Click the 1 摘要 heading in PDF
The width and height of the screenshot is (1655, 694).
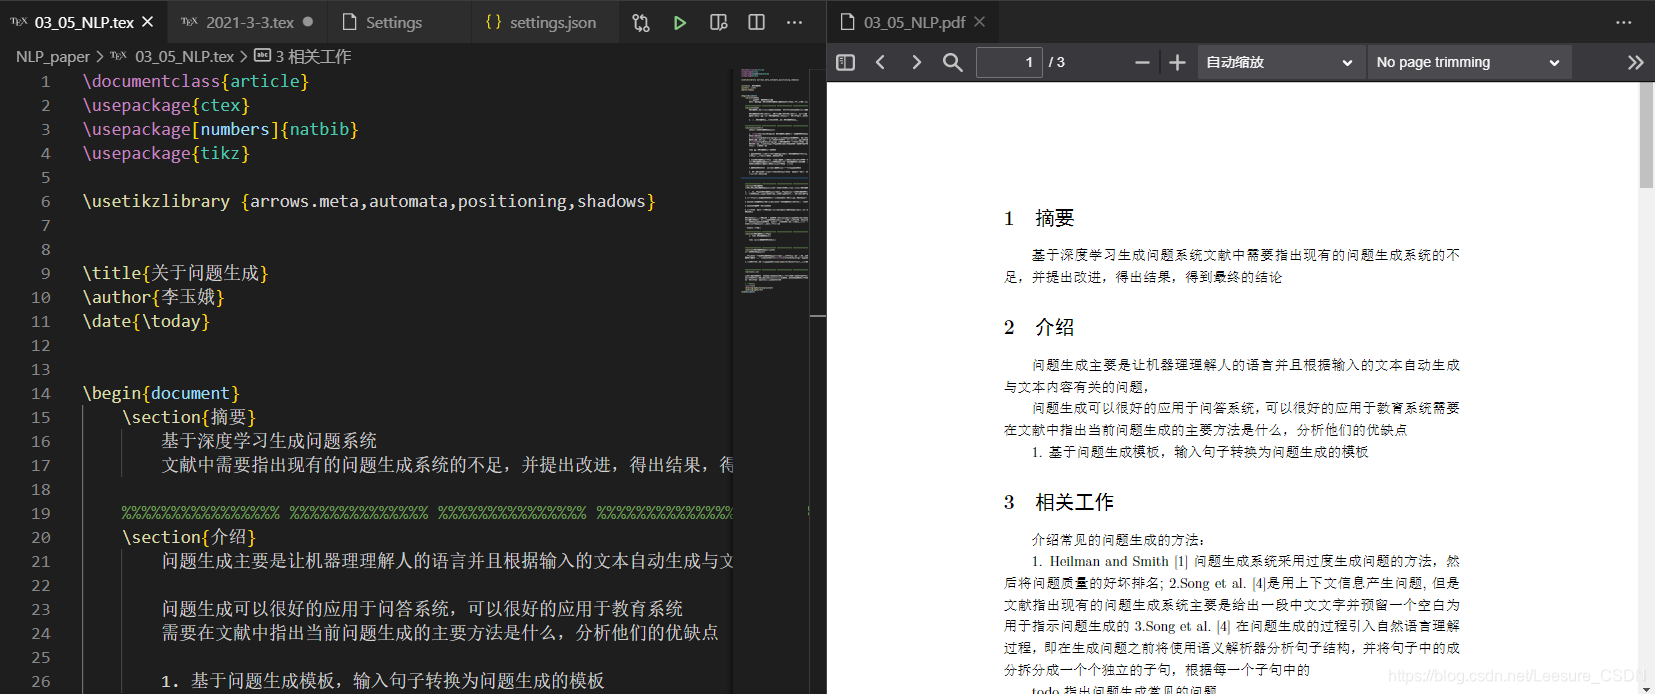click(x=1039, y=218)
